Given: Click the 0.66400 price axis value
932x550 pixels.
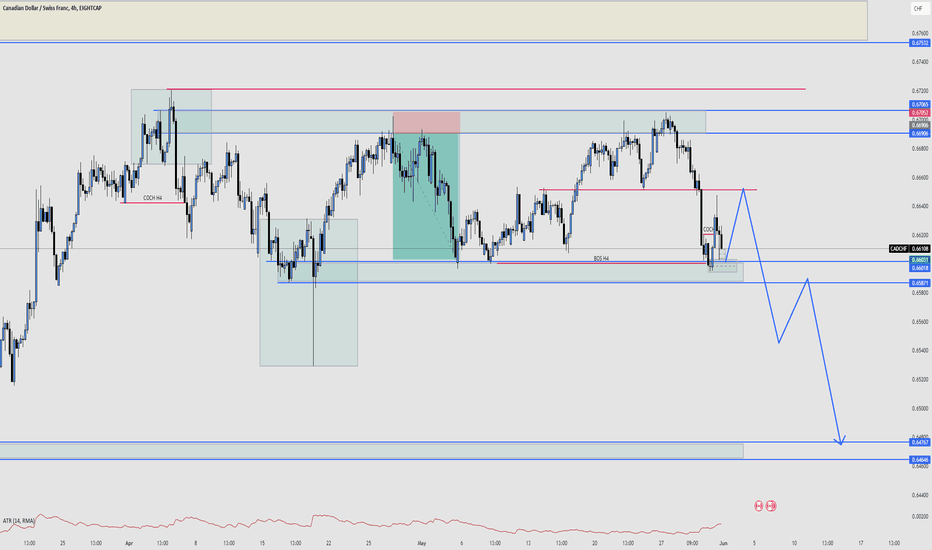Looking at the screenshot, I should point(920,206).
